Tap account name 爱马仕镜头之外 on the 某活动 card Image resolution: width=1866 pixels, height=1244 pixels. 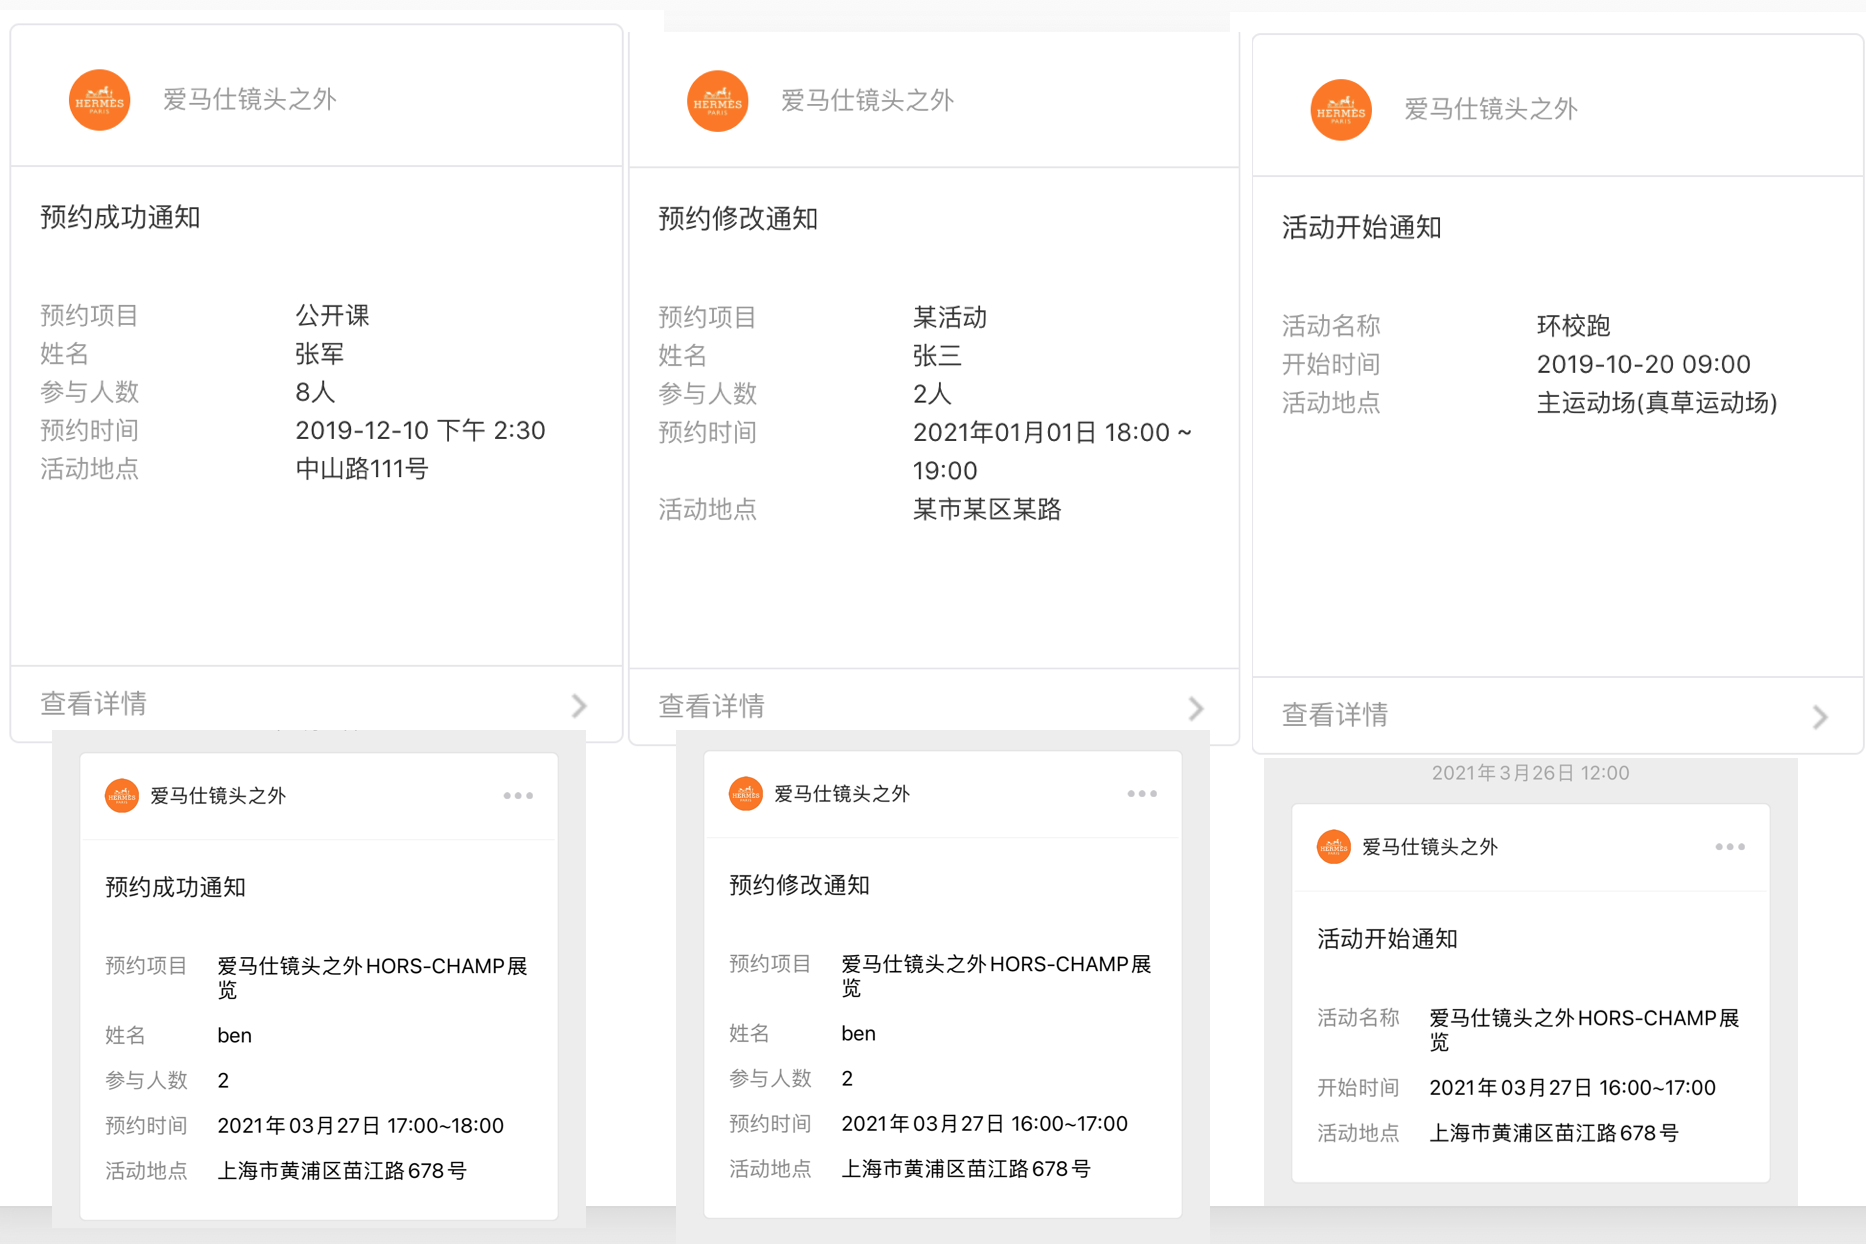(x=868, y=100)
